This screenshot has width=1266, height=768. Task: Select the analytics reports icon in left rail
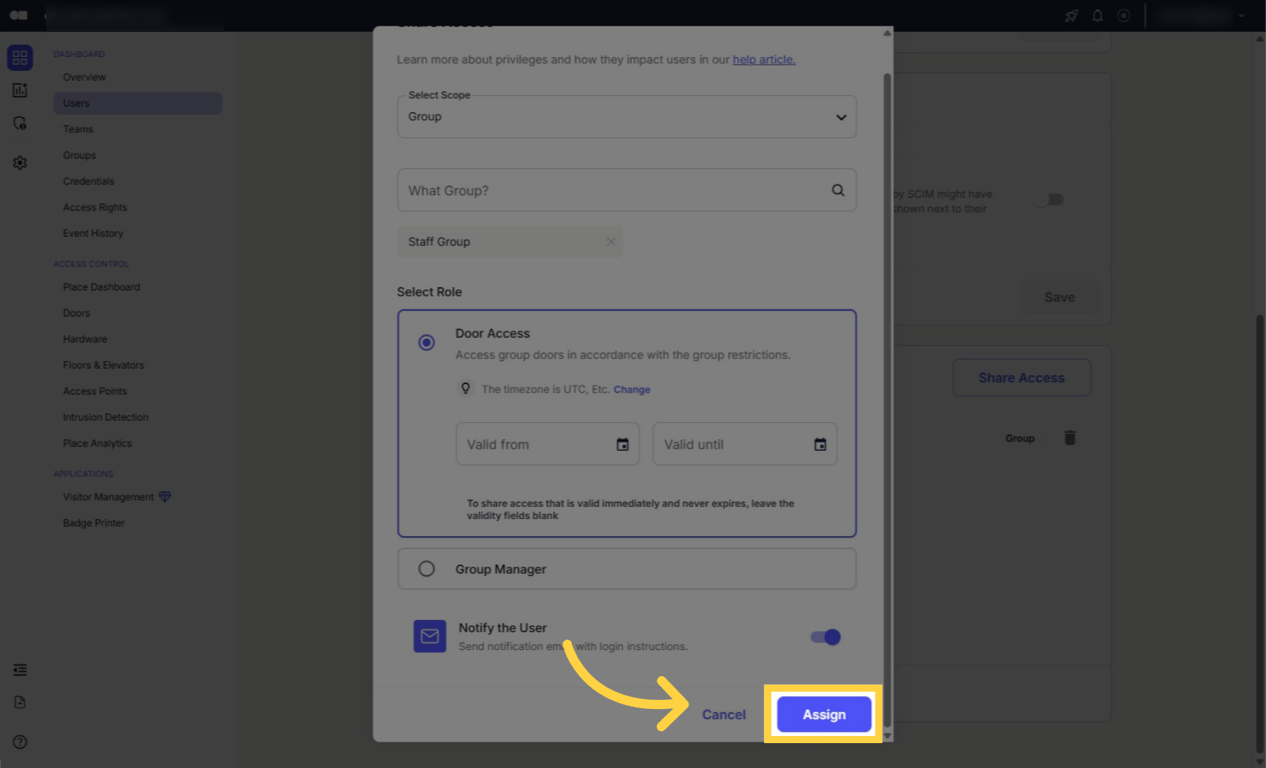(20, 90)
